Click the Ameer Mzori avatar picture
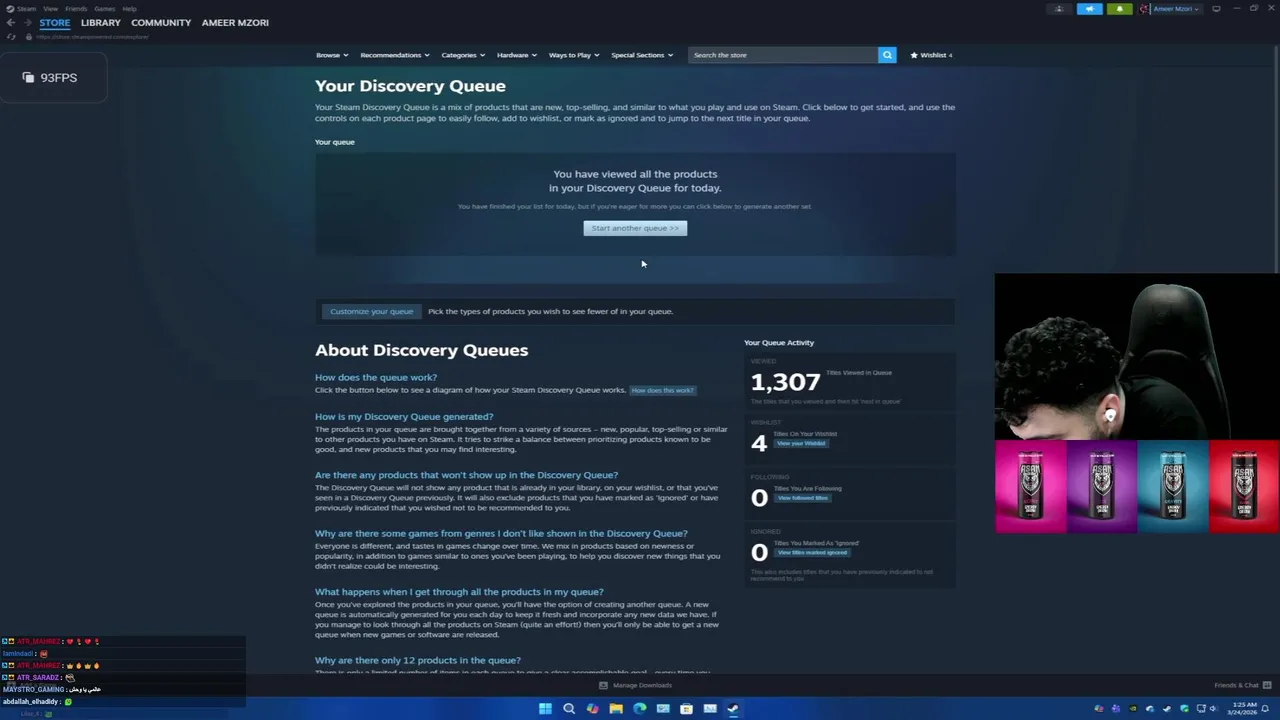Image resolution: width=1280 pixels, height=720 pixels. [1146, 9]
